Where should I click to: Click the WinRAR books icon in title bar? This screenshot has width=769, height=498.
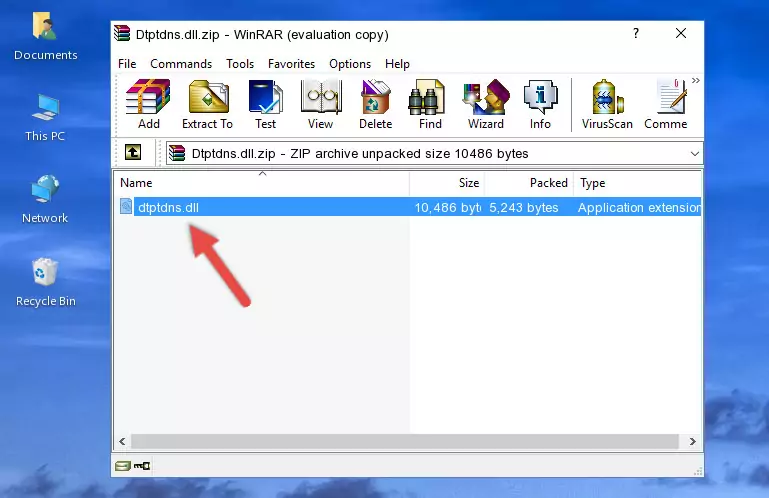click(122, 33)
